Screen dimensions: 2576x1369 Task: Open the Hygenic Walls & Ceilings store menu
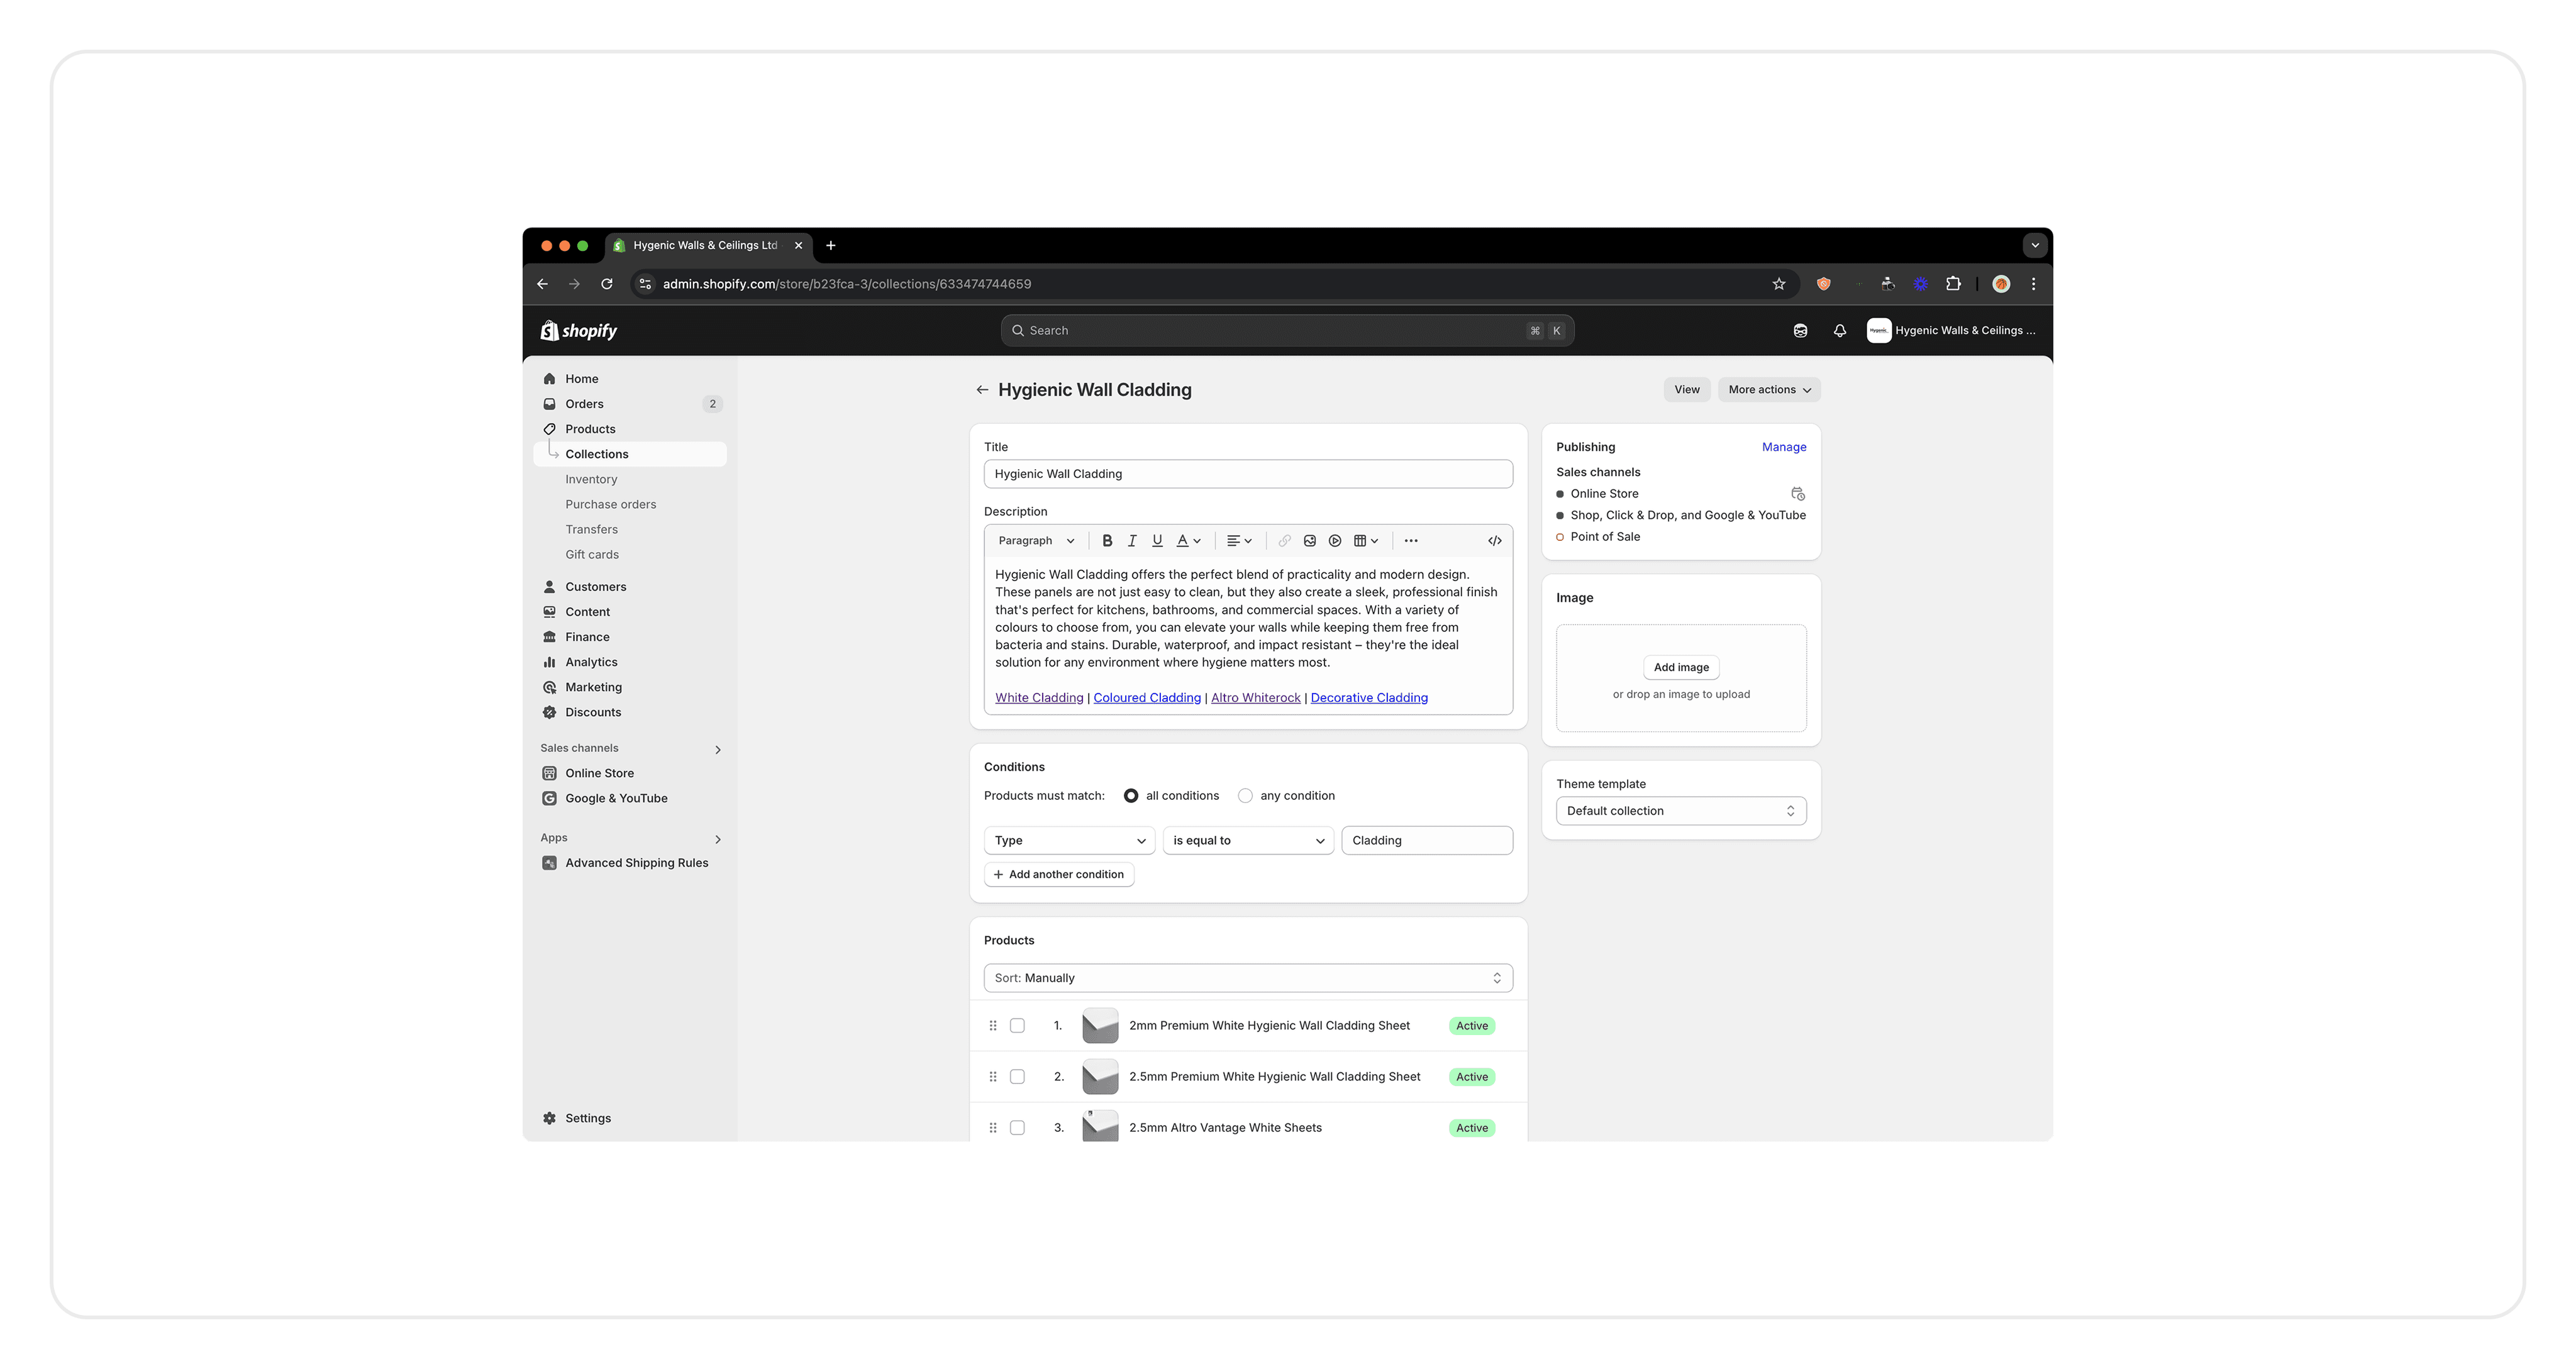(1952, 331)
